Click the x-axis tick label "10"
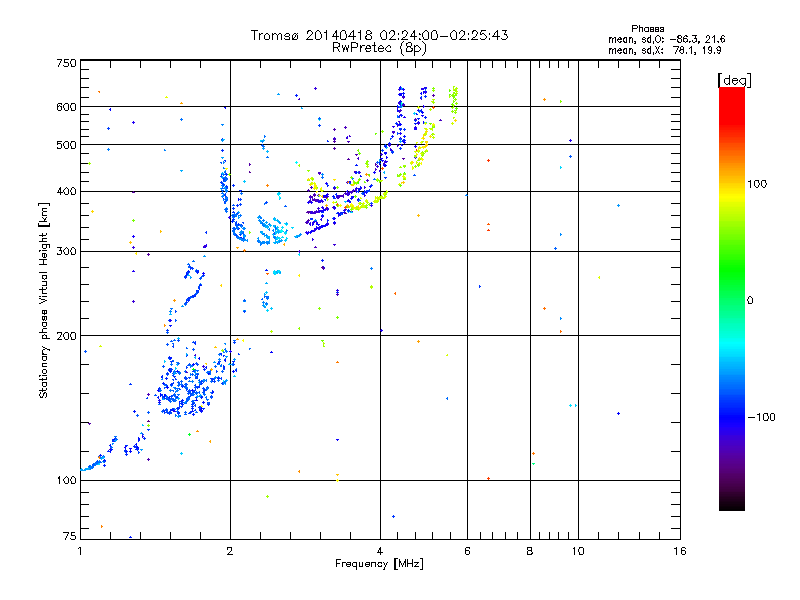Image resolution: width=800 pixels, height=600 pixels. pyautogui.click(x=578, y=551)
